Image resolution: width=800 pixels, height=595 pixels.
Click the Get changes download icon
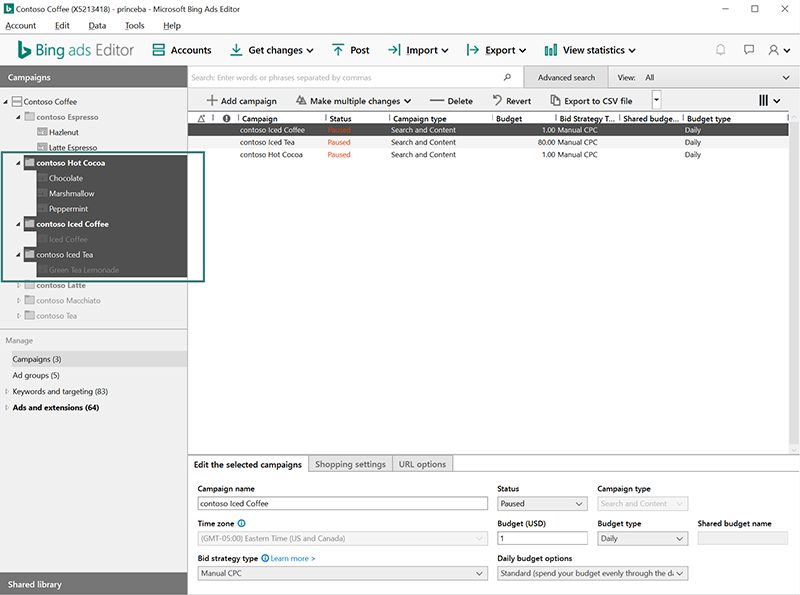[x=236, y=49]
